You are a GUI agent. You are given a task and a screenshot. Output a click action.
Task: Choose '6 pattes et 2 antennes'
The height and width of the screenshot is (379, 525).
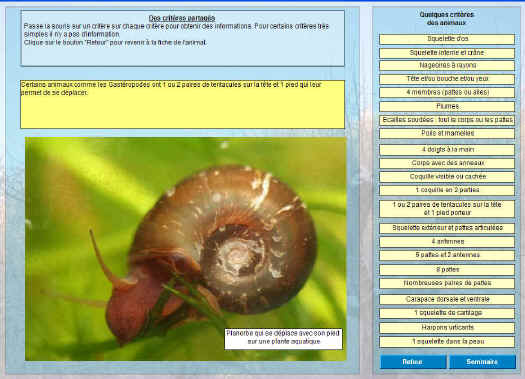click(x=447, y=255)
